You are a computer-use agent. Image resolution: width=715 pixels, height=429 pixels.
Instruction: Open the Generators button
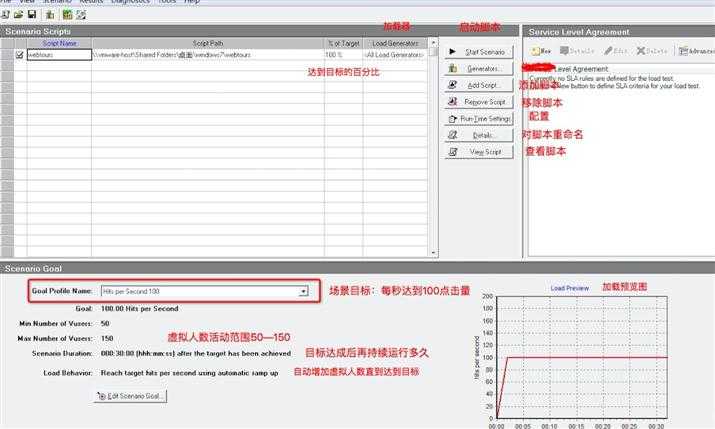coord(479,68)
